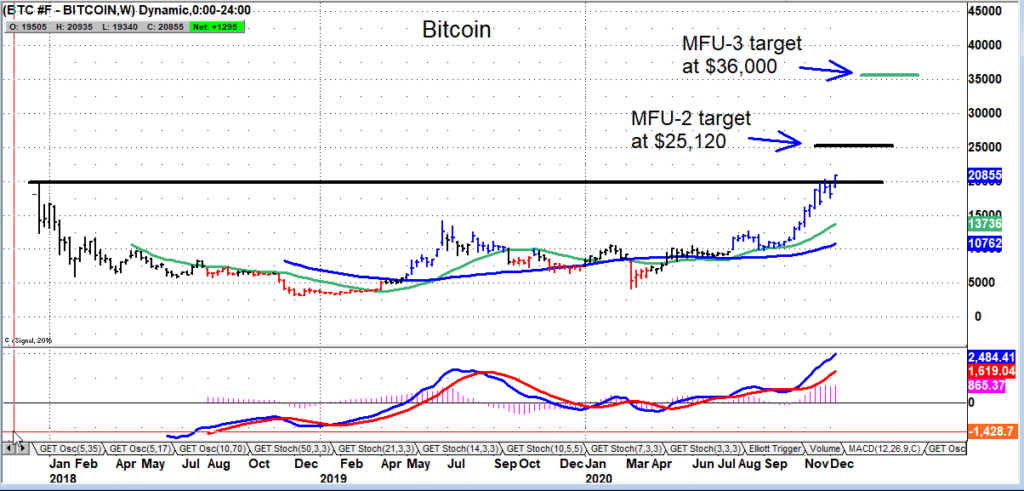
Task: Open the GET Stoch(7,3,3) tab
Action: pos(628,449)
